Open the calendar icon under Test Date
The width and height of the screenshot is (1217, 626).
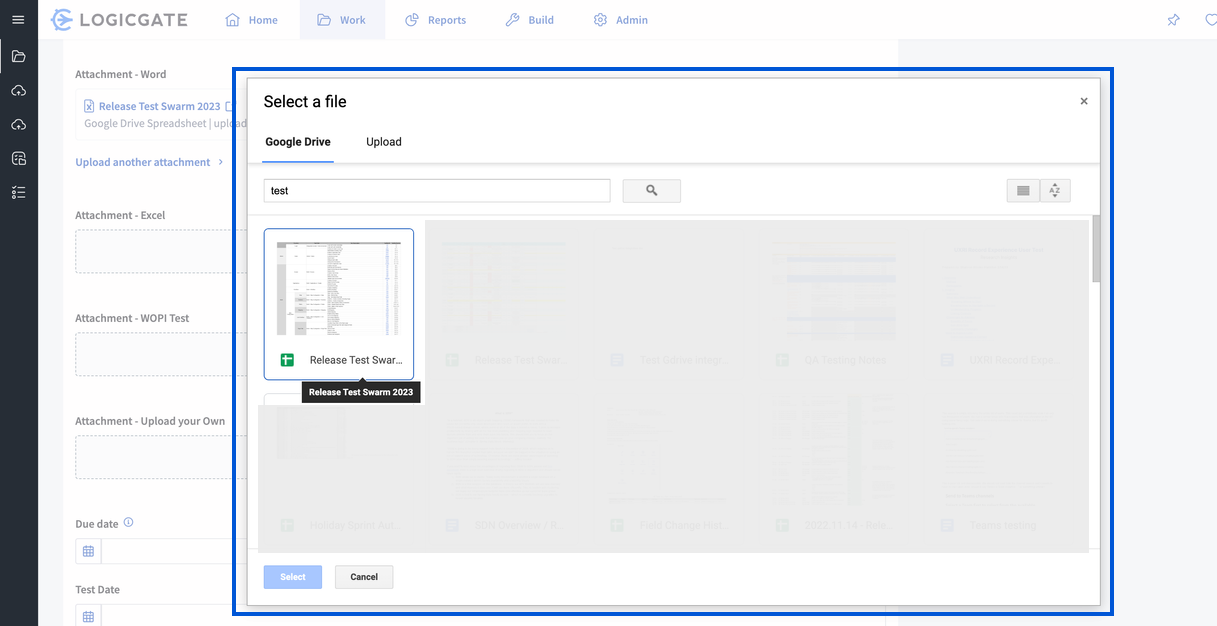[x=88, y=616]
